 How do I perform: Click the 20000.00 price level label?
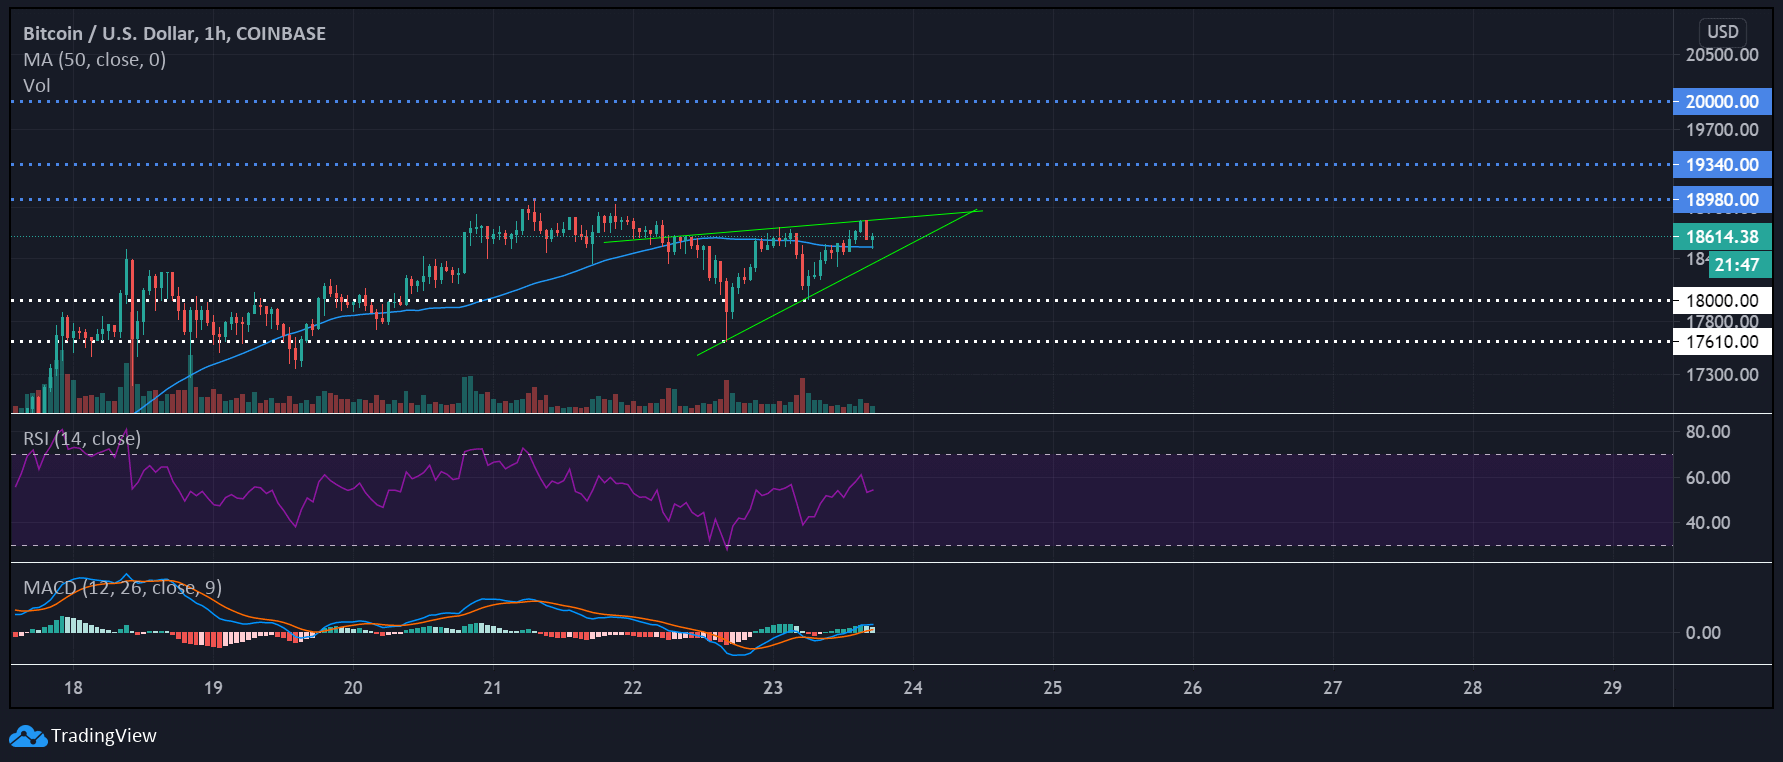(1722, 102)
